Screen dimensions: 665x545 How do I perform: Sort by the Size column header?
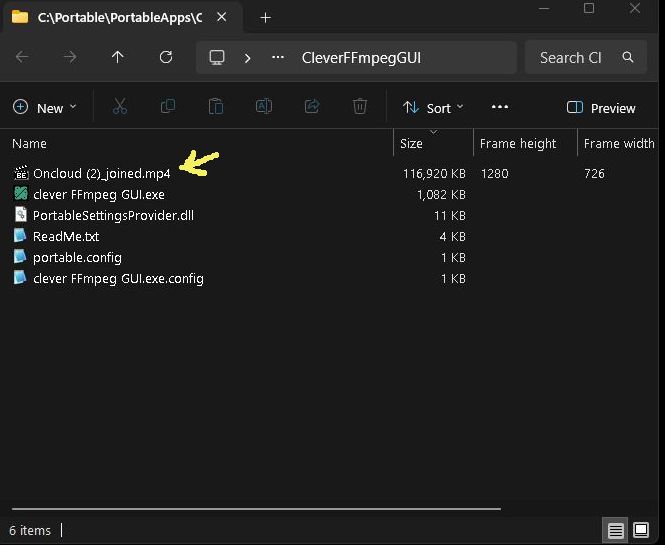pos(411,143)
